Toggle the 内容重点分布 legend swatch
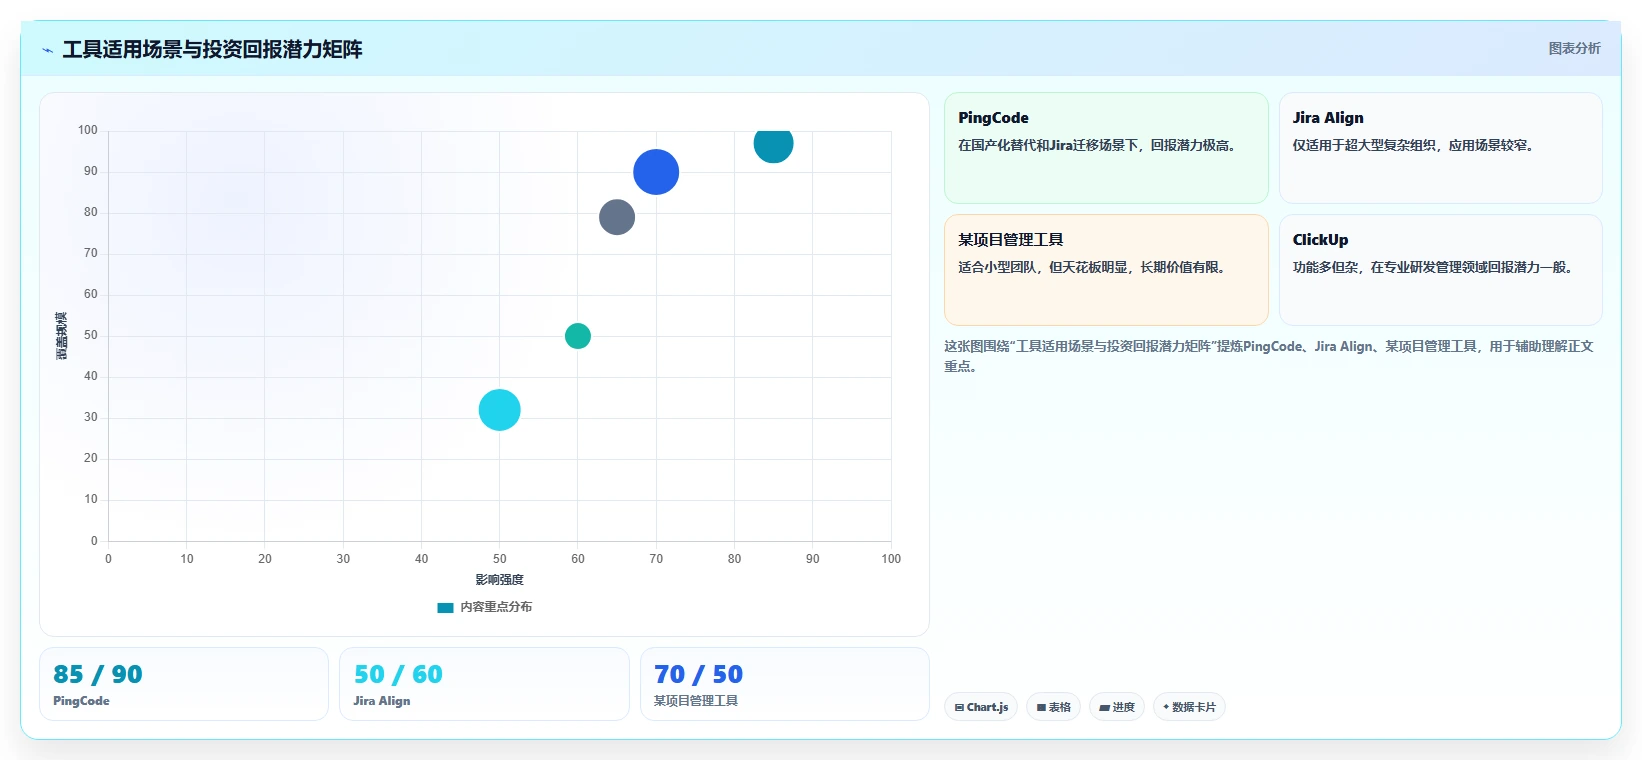The height and width of the screenshot is (760, 1642). click(446, 607)
